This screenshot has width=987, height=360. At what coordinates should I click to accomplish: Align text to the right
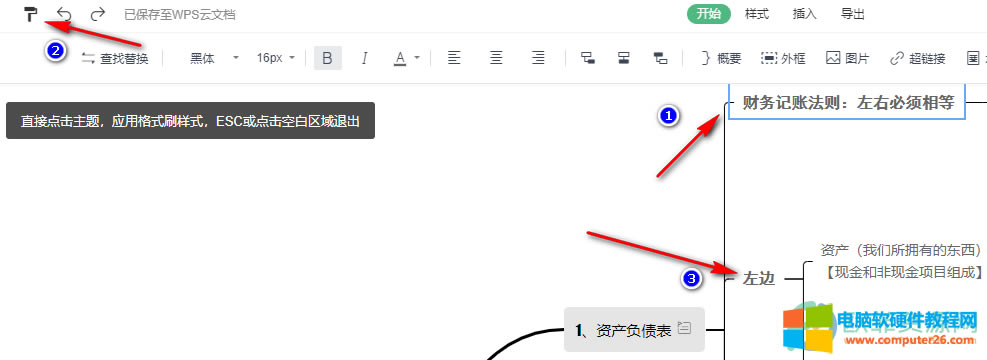pos(538,59)
